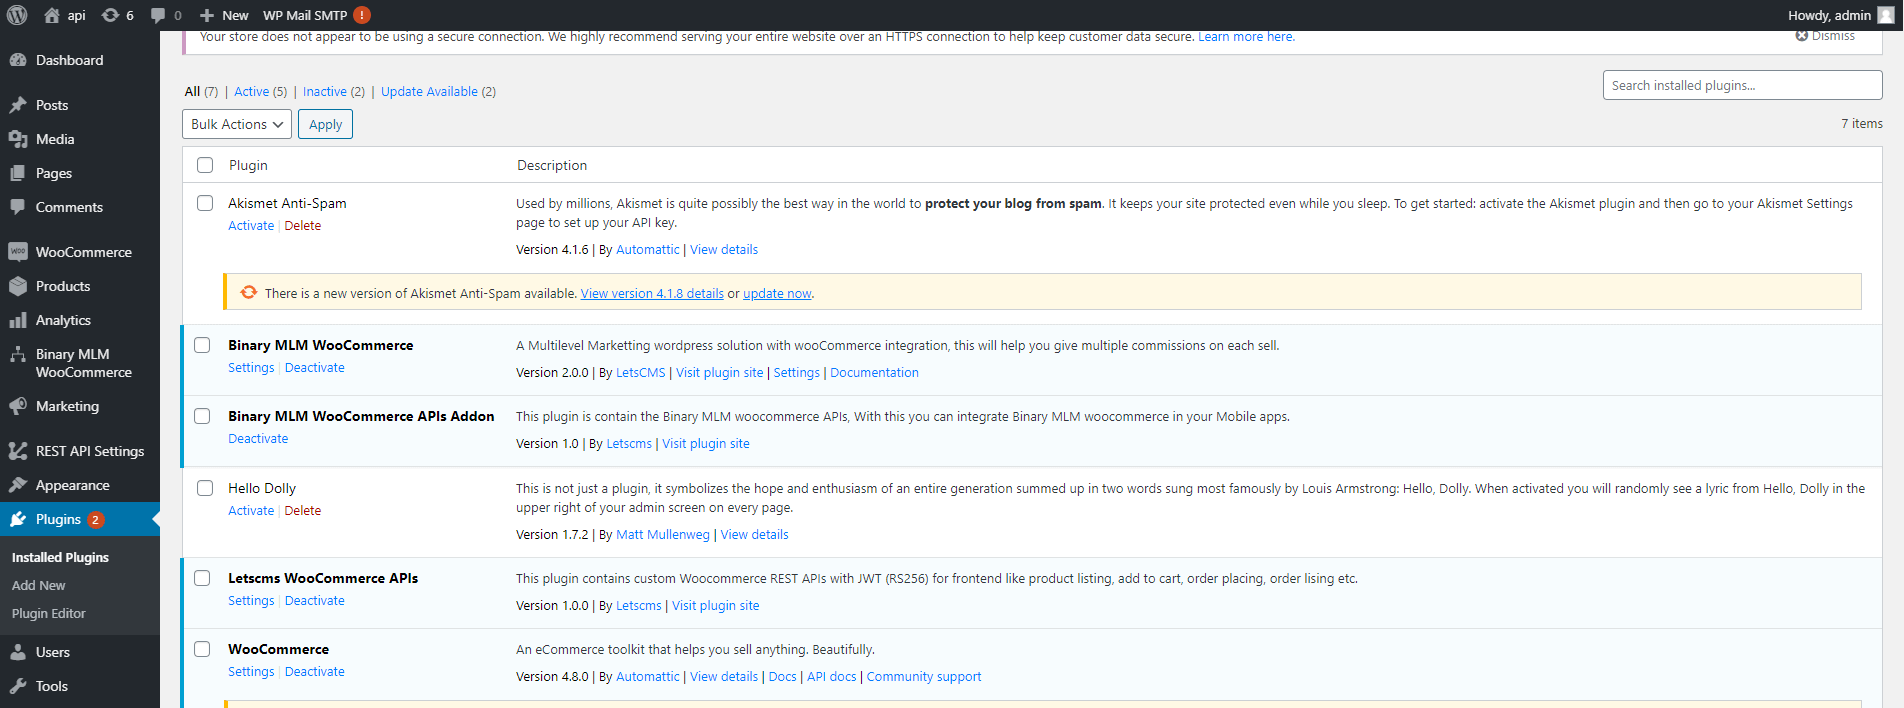This screenshot has height=708, width=1904.
Task: Open Settings under Letscms WooCommerce APIs
Action: click(251, 601)
